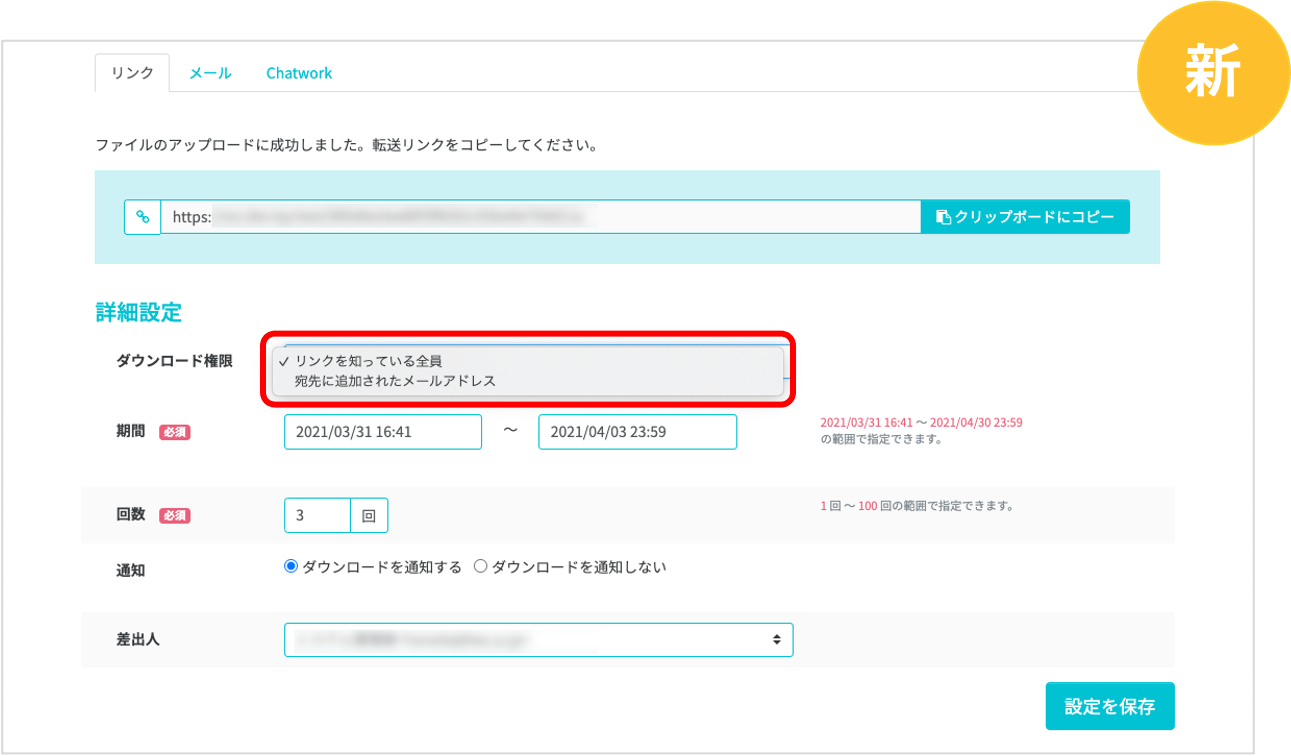Click the 必須 badge next to 回数
Viewport: 1291px width, 756px height.
175,515
